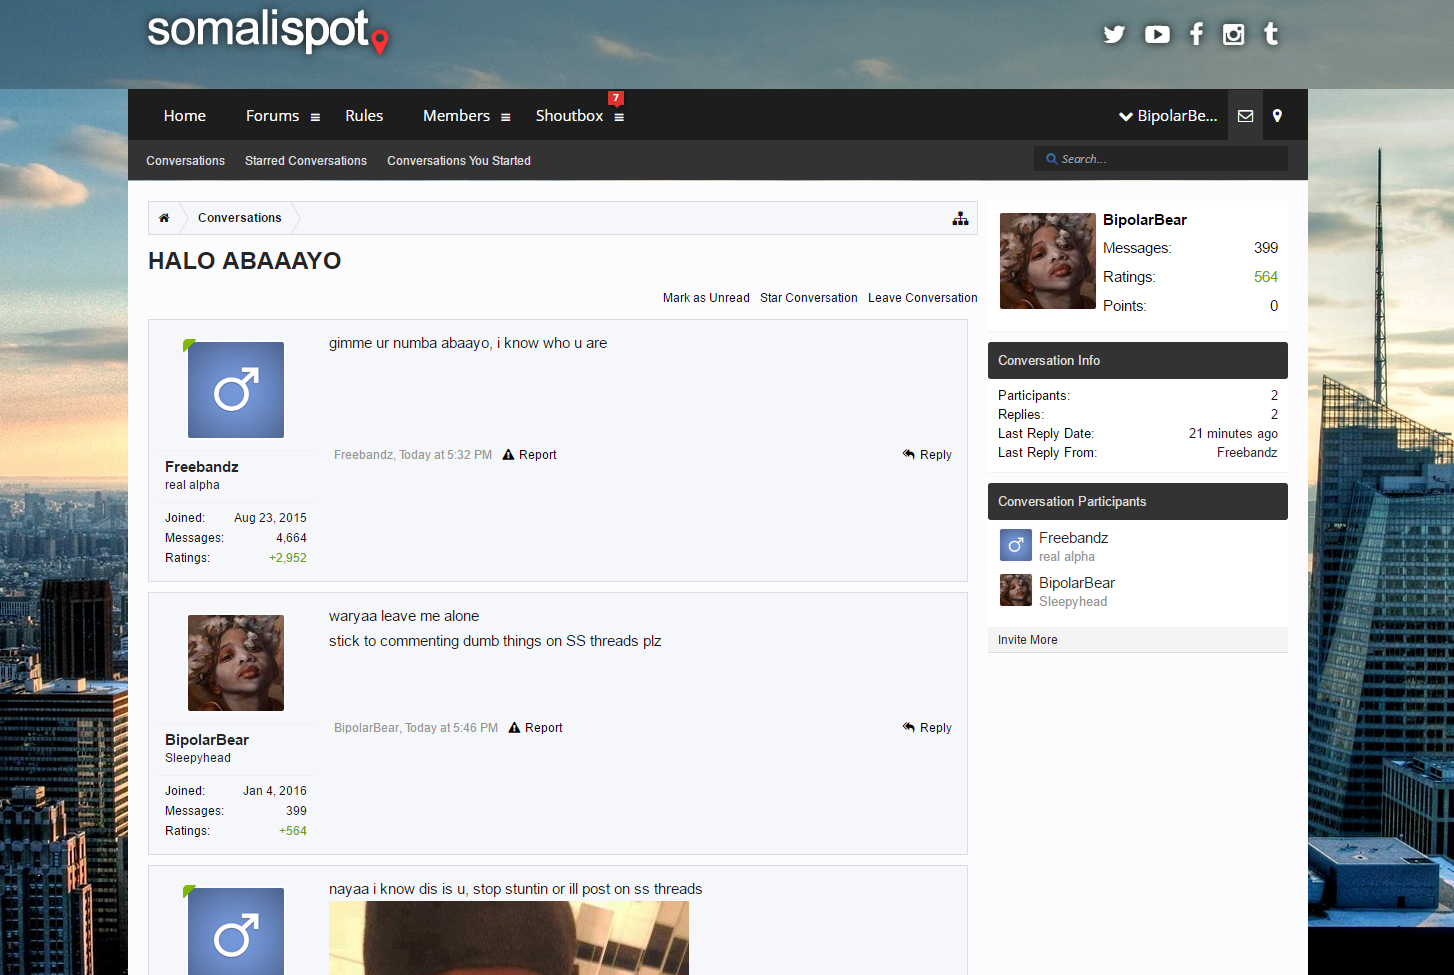Screen dimensions: 1454x975
Task: Click the 'Today at 5:46 PM' permalink
Action: point(451,728)
